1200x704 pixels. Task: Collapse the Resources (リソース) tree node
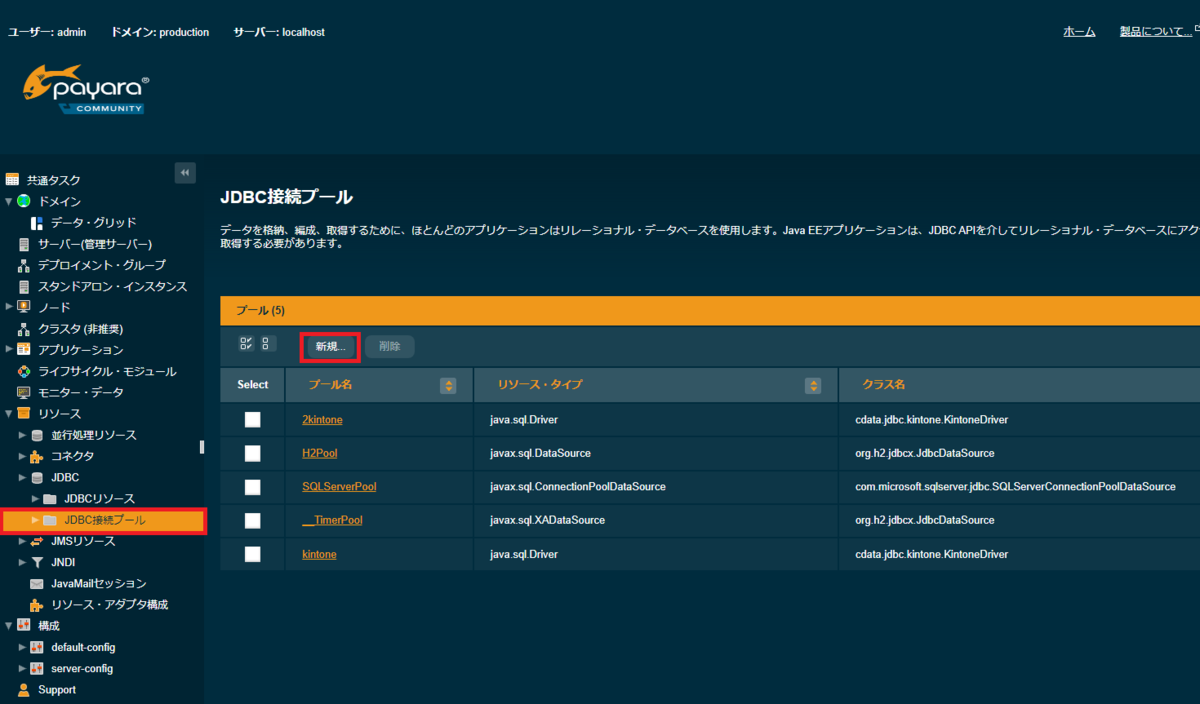click(9, 413)
